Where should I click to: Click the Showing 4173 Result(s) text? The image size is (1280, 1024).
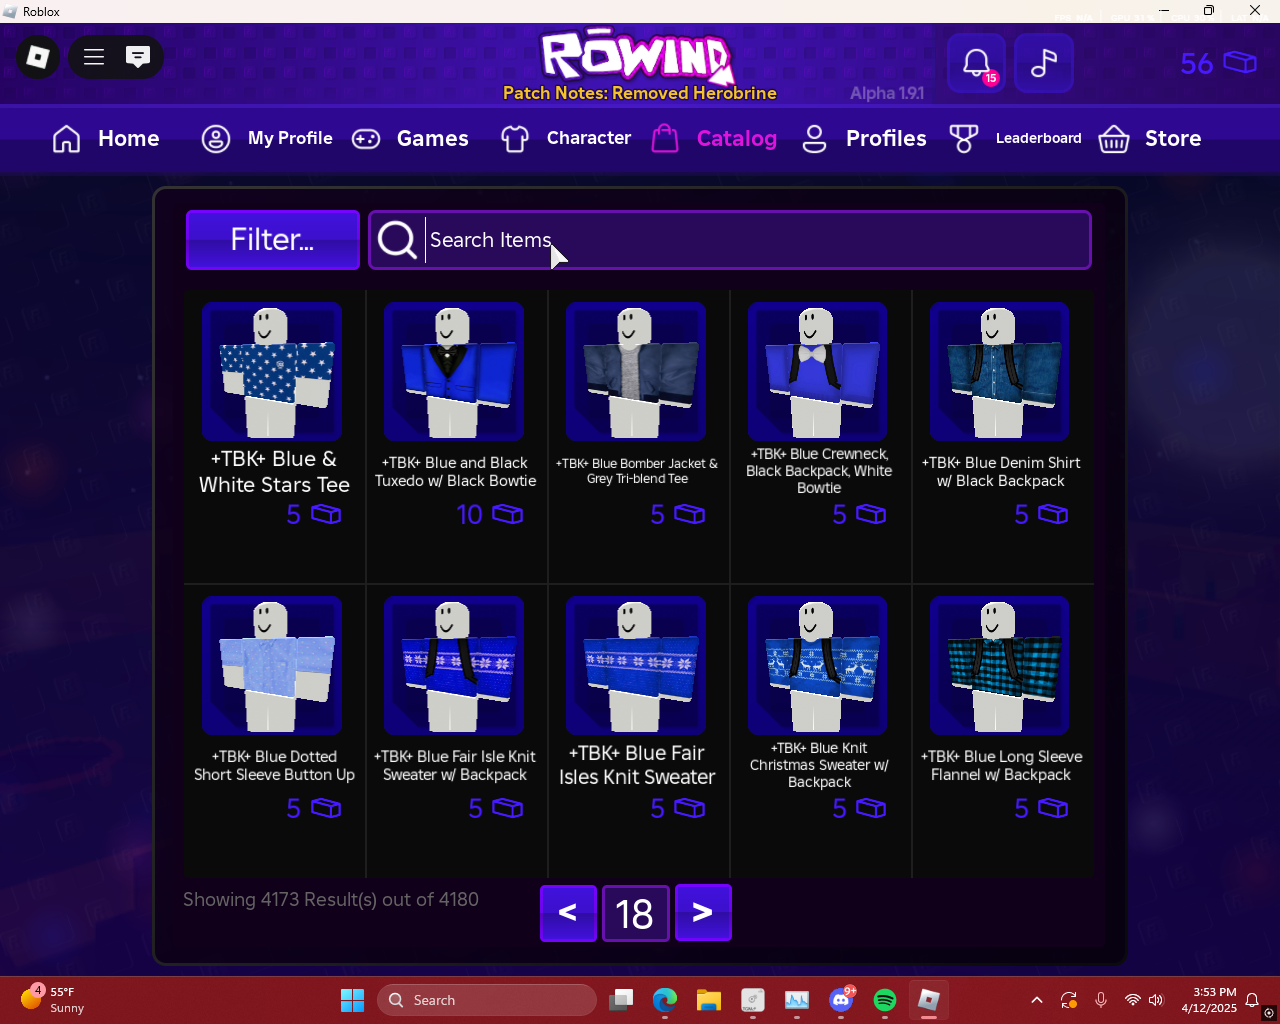(331, 899)
